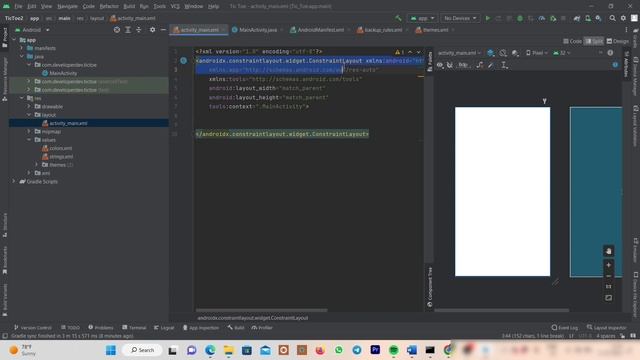Image resolution: width=640 pixels, height=360 pixels.
Task: Toggle View Options eye icon in design toolbar
Action: [440, 65]
